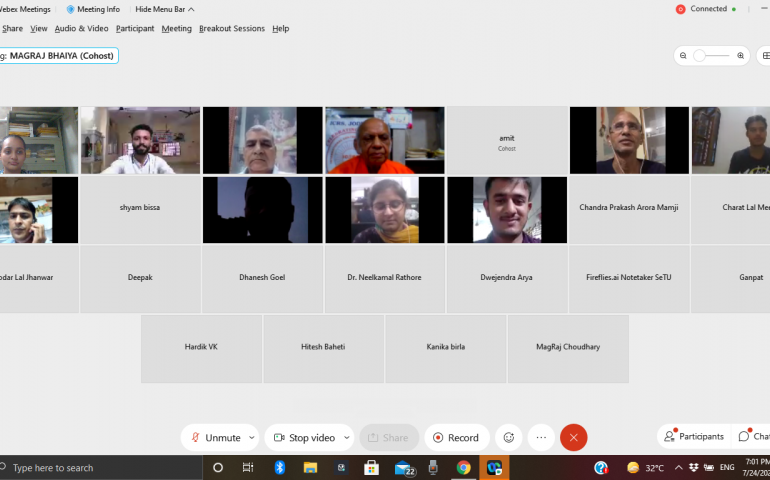This screenshot has height=480, width=770.
Task: Select the Dhanesh Goel participant tile
Action: coord(262,279)
